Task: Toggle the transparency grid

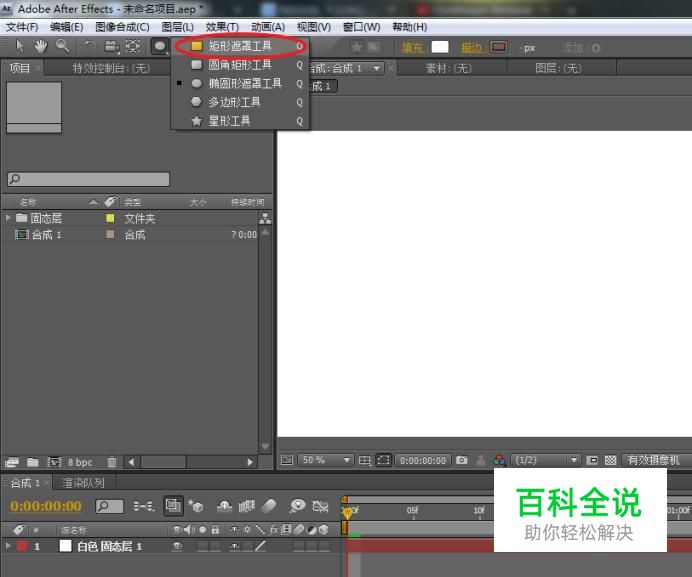Action: click(610, 460)
